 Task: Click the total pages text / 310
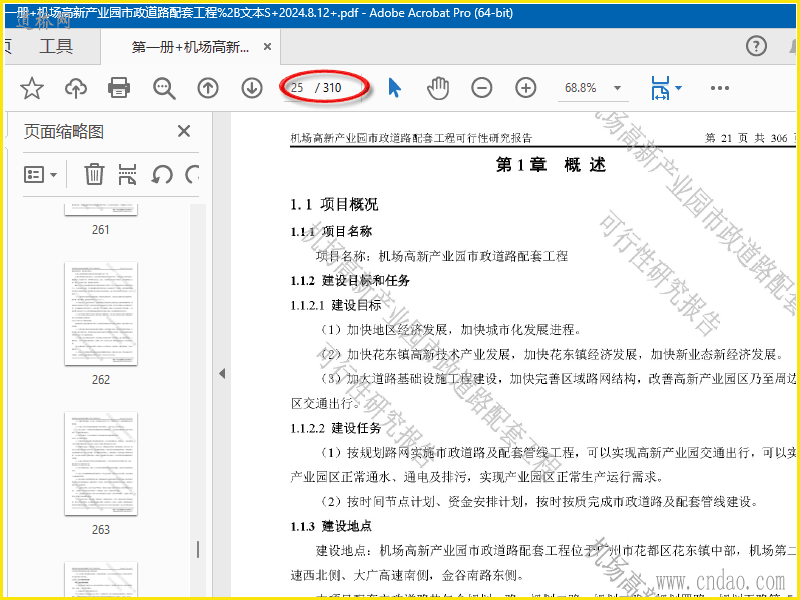(x=328, y=88)
